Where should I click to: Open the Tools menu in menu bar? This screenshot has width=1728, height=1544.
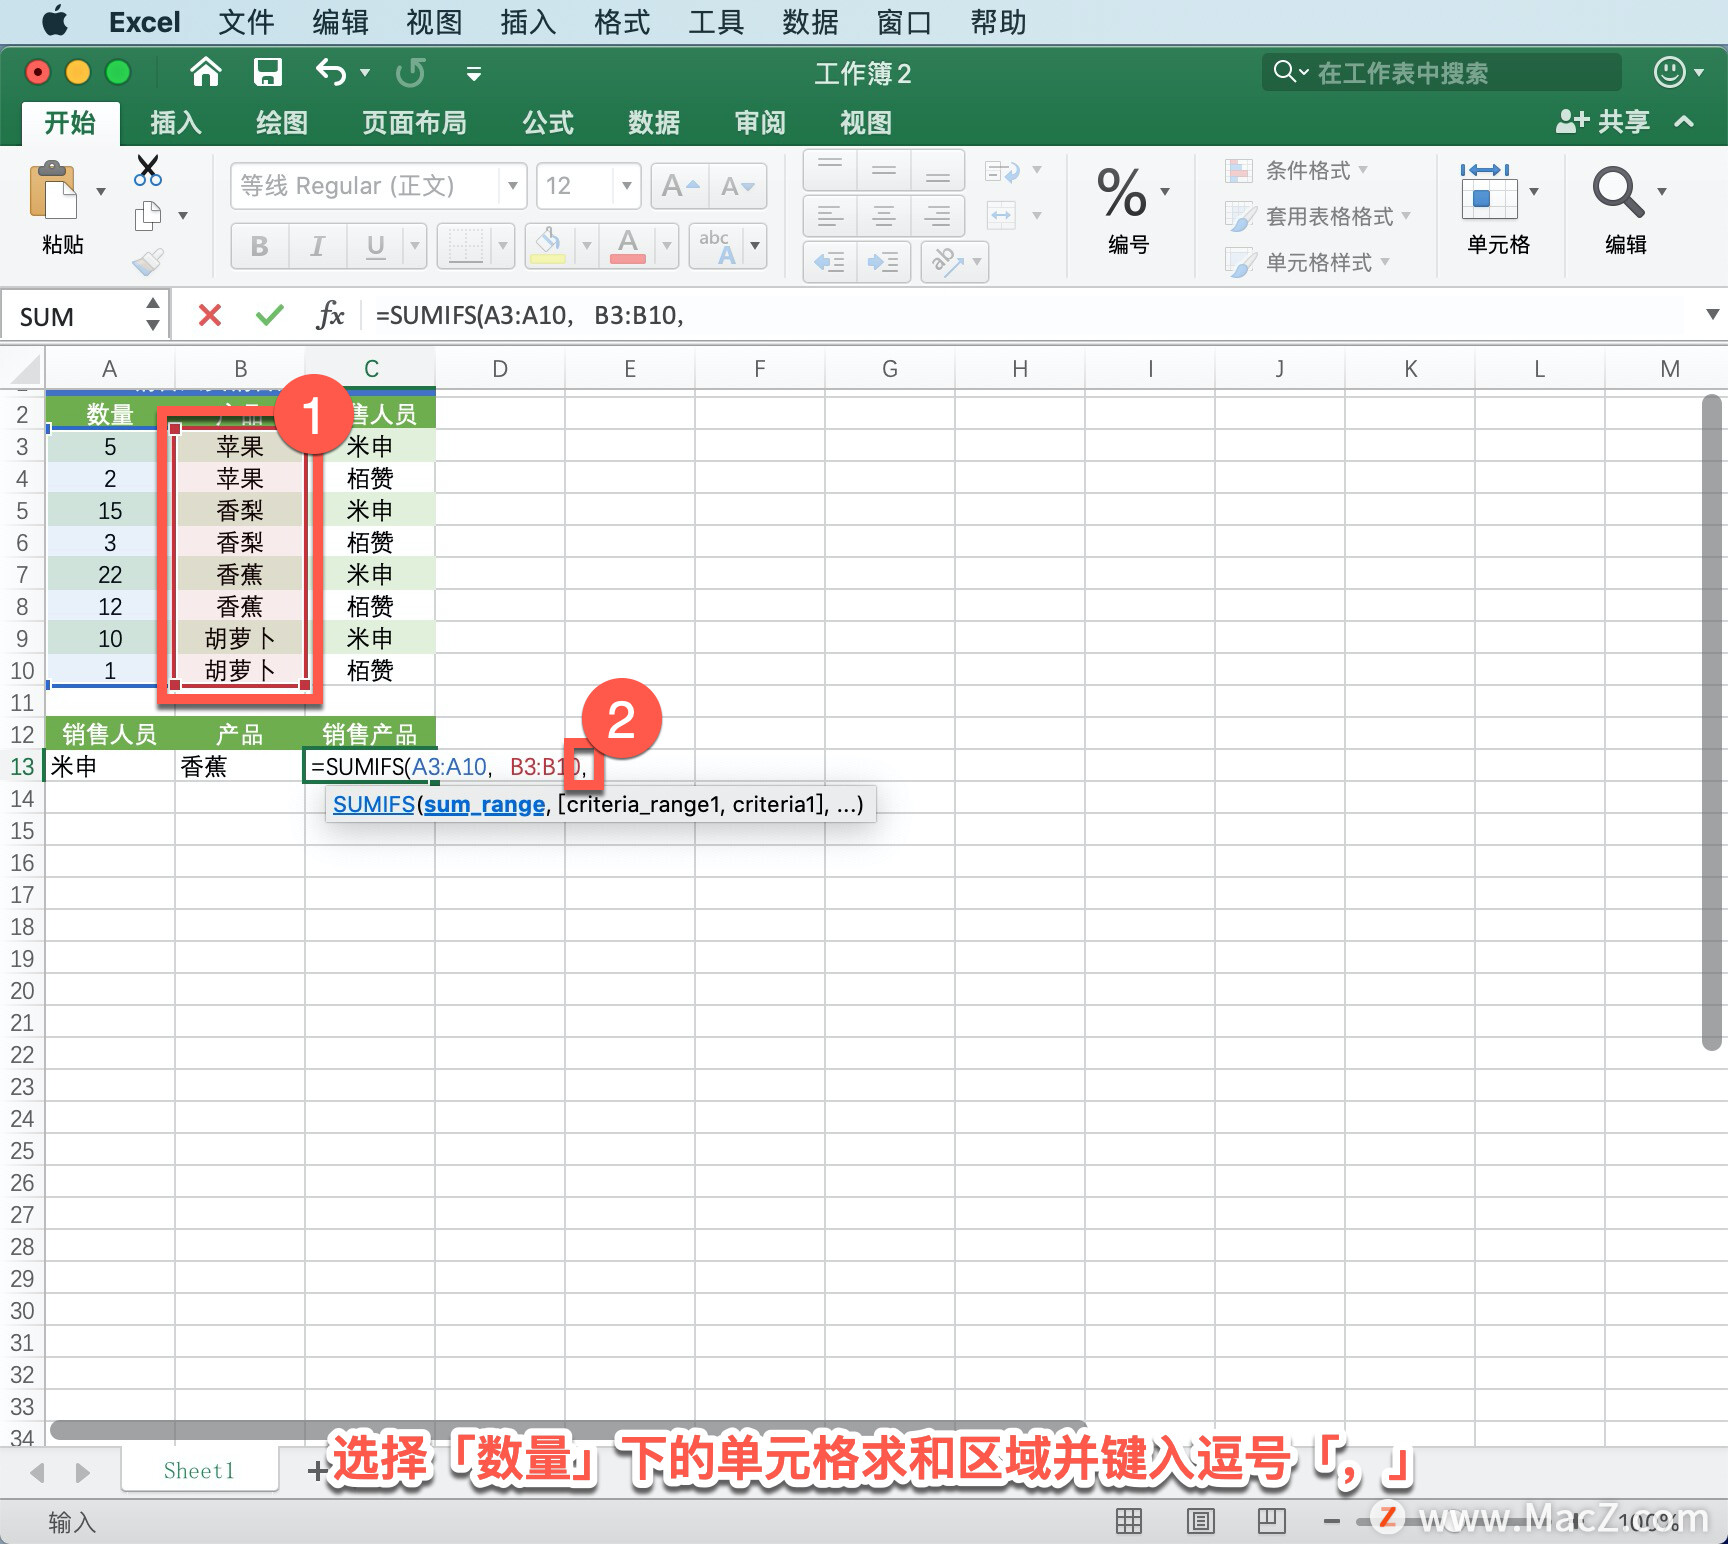[716, 22]
